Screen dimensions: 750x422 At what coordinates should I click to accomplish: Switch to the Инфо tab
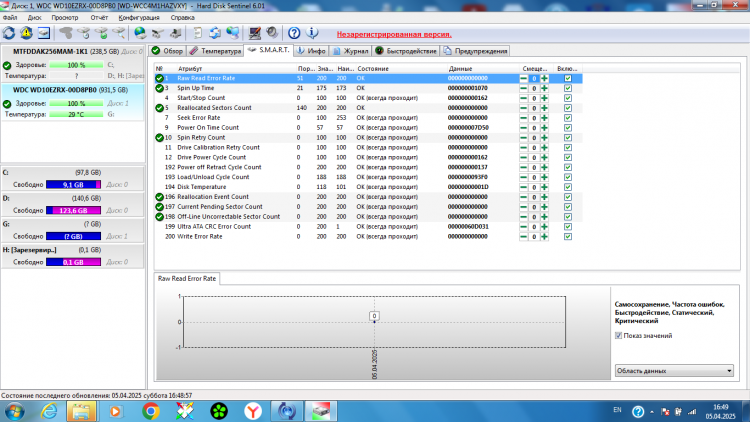click(x=311, y=51)
